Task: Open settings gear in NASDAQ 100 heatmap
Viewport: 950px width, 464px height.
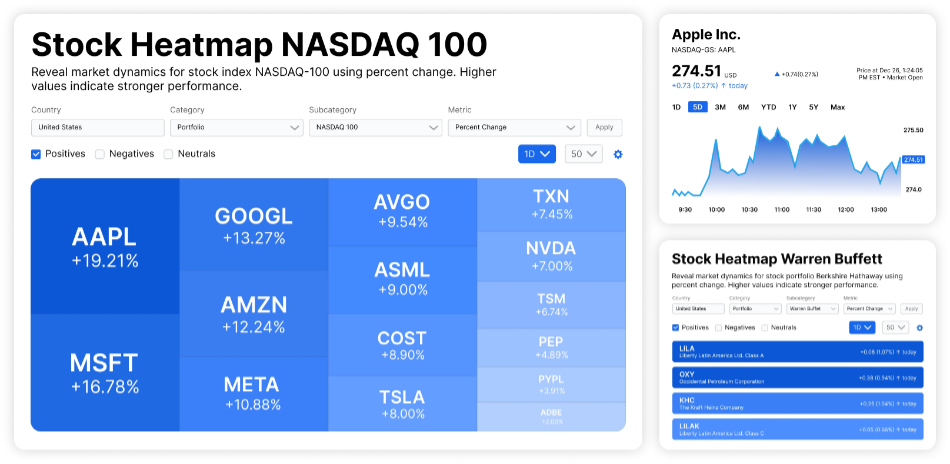Action: [618, 154]
